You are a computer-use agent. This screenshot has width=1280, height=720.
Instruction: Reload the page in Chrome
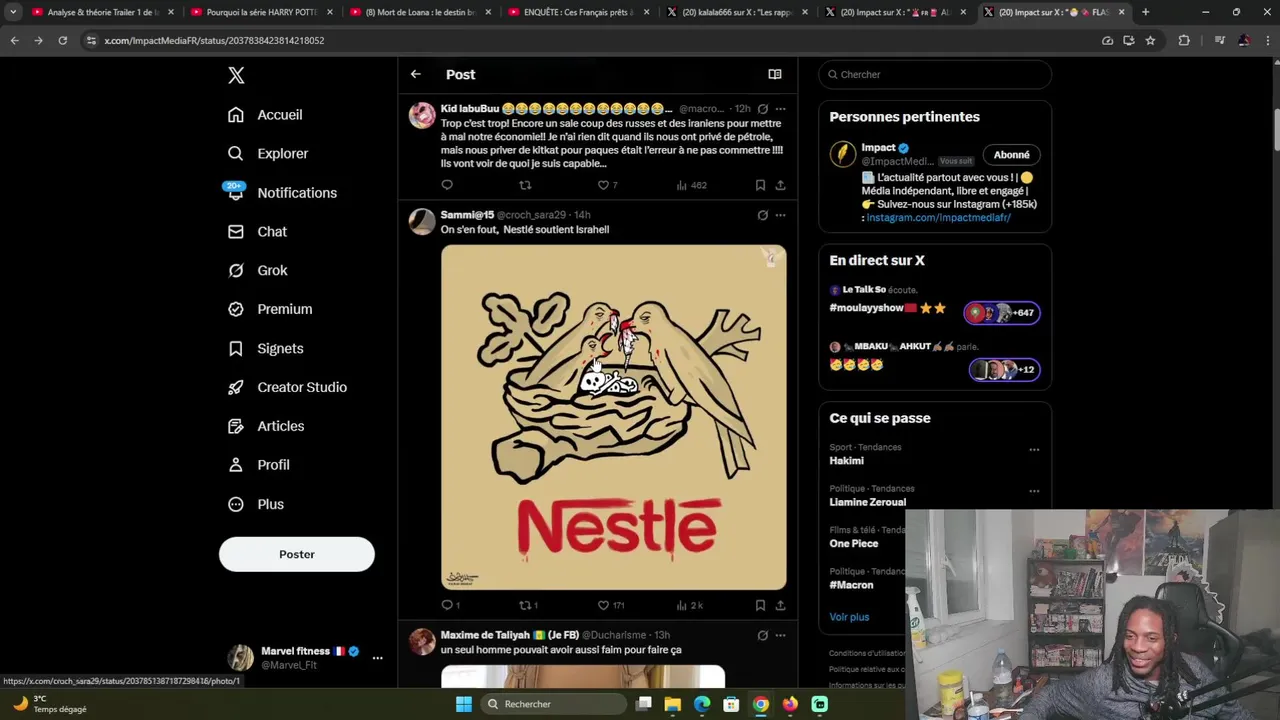point(62,40)
